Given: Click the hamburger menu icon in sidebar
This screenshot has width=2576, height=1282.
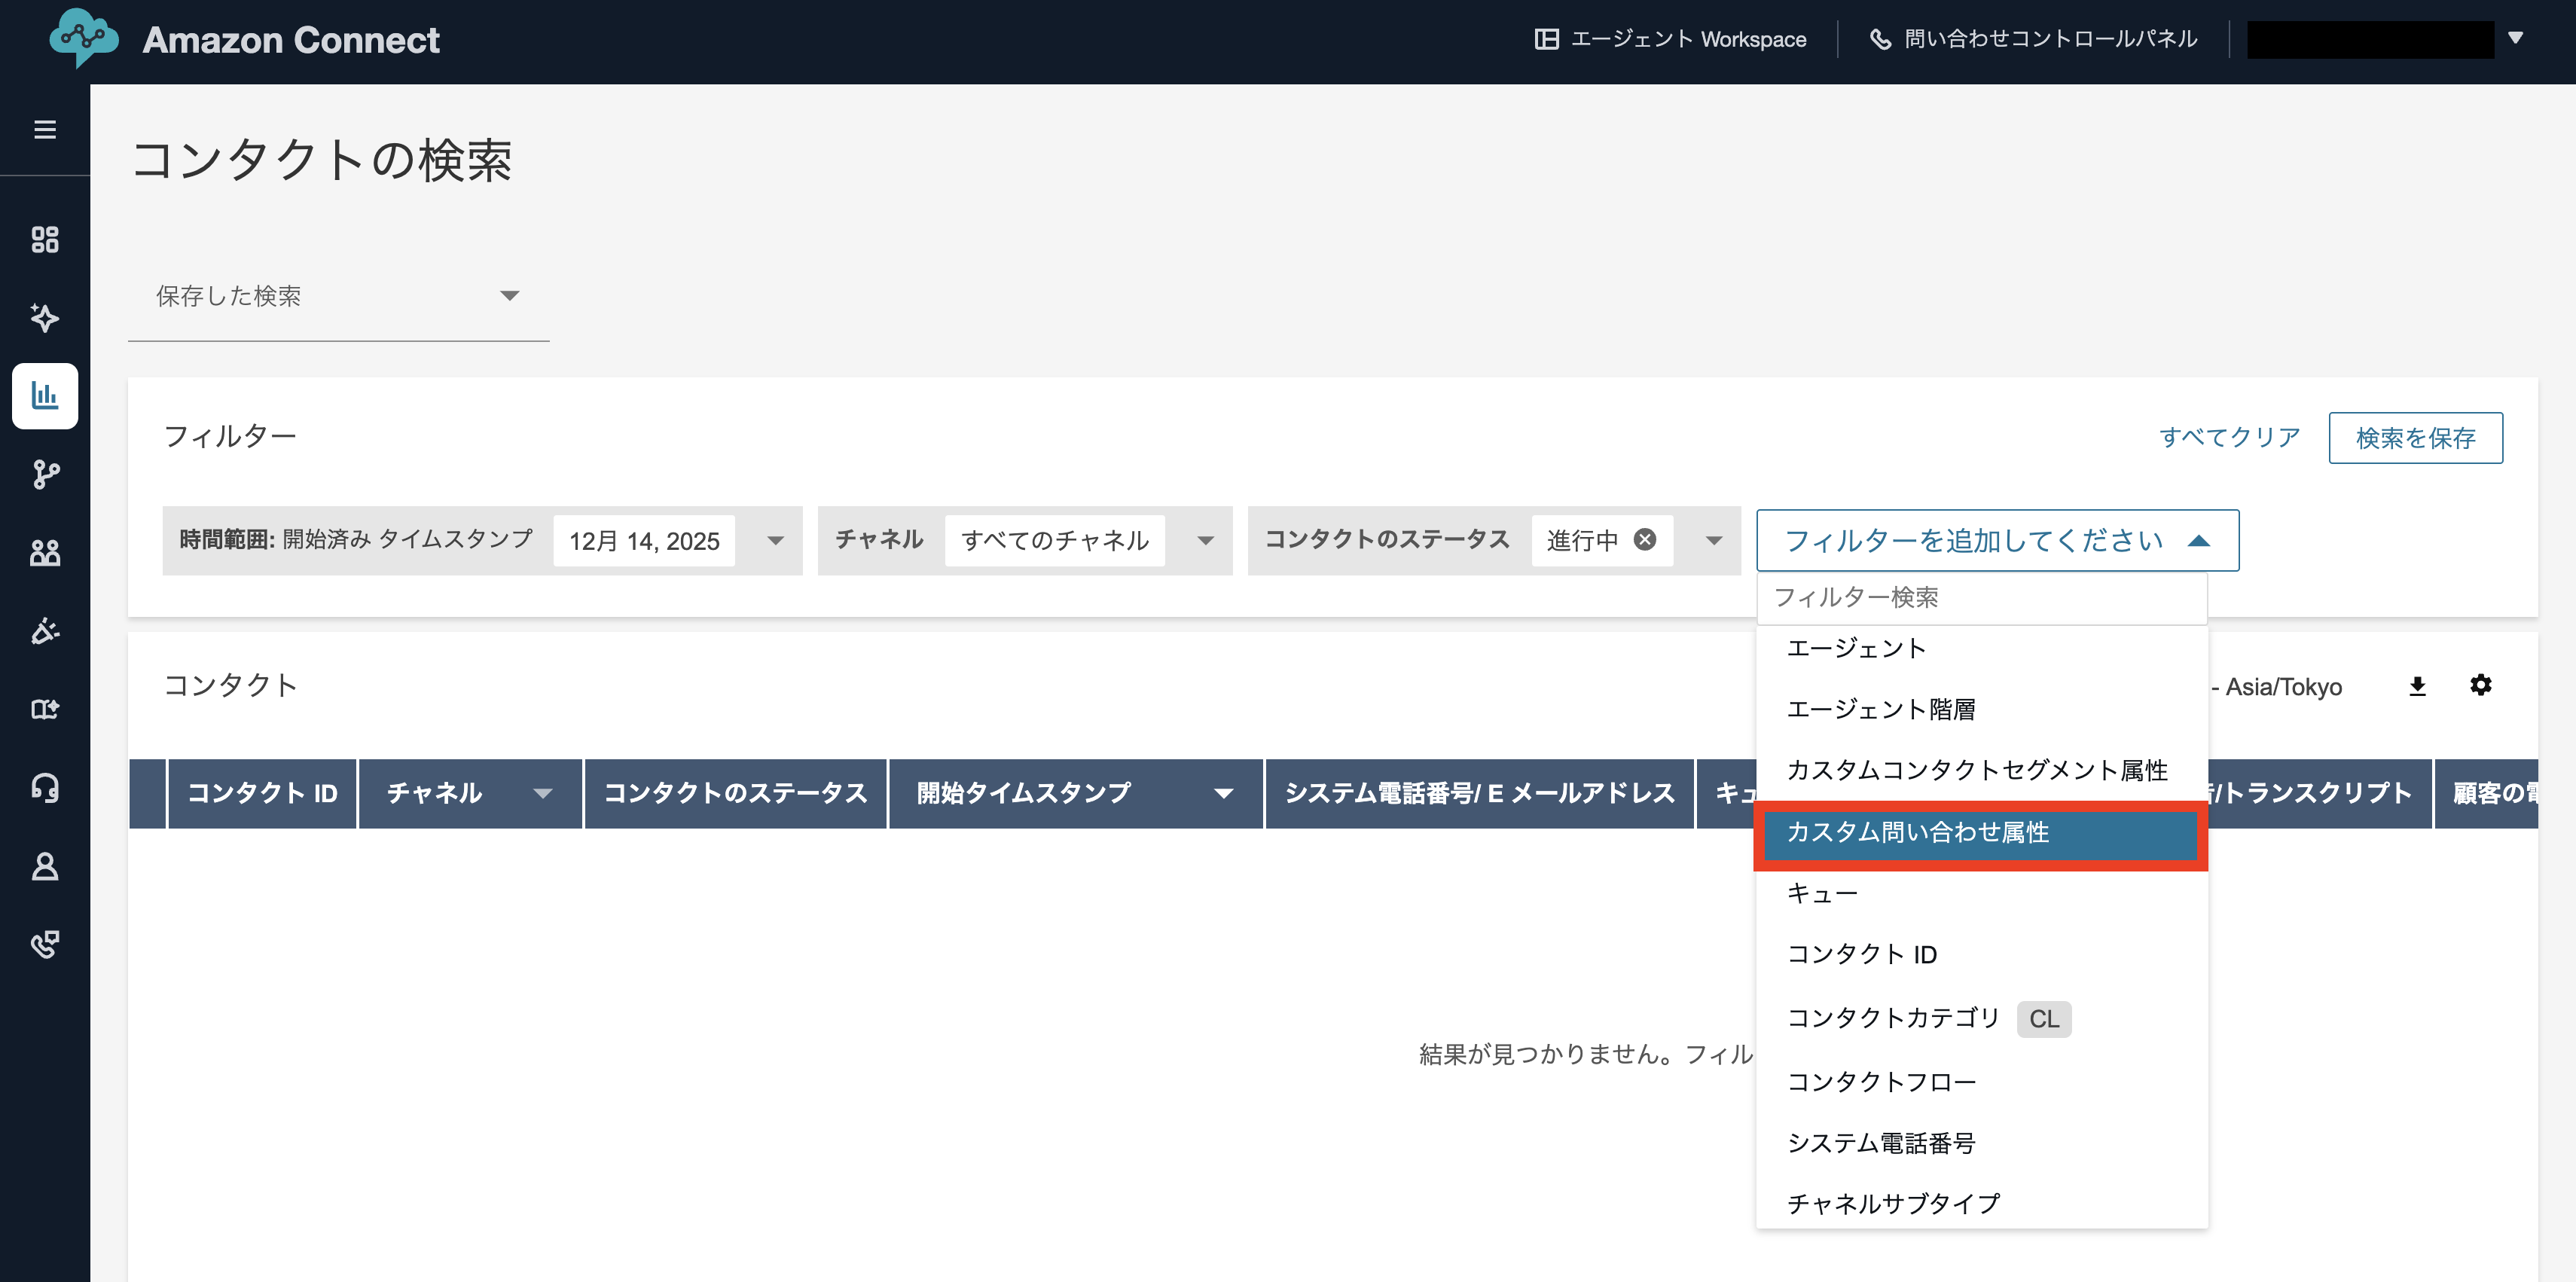Looking at the screenshot, I should click(x=45, y=129).
